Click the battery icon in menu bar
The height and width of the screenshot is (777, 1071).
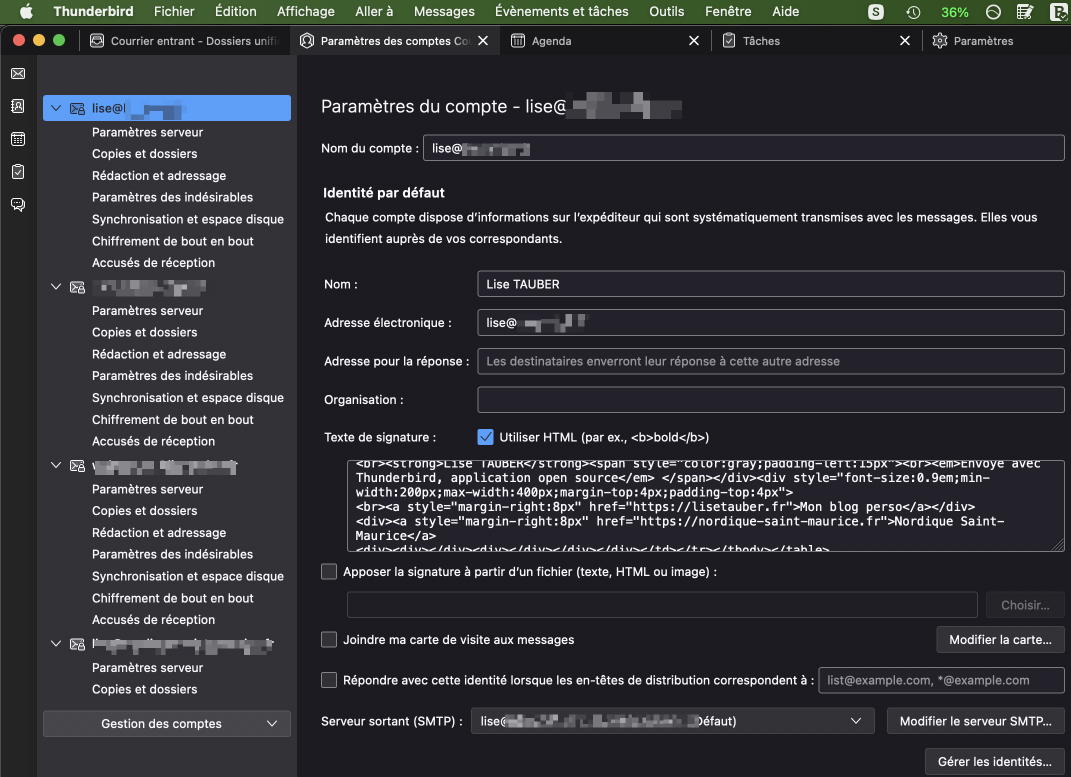point(954,12)
